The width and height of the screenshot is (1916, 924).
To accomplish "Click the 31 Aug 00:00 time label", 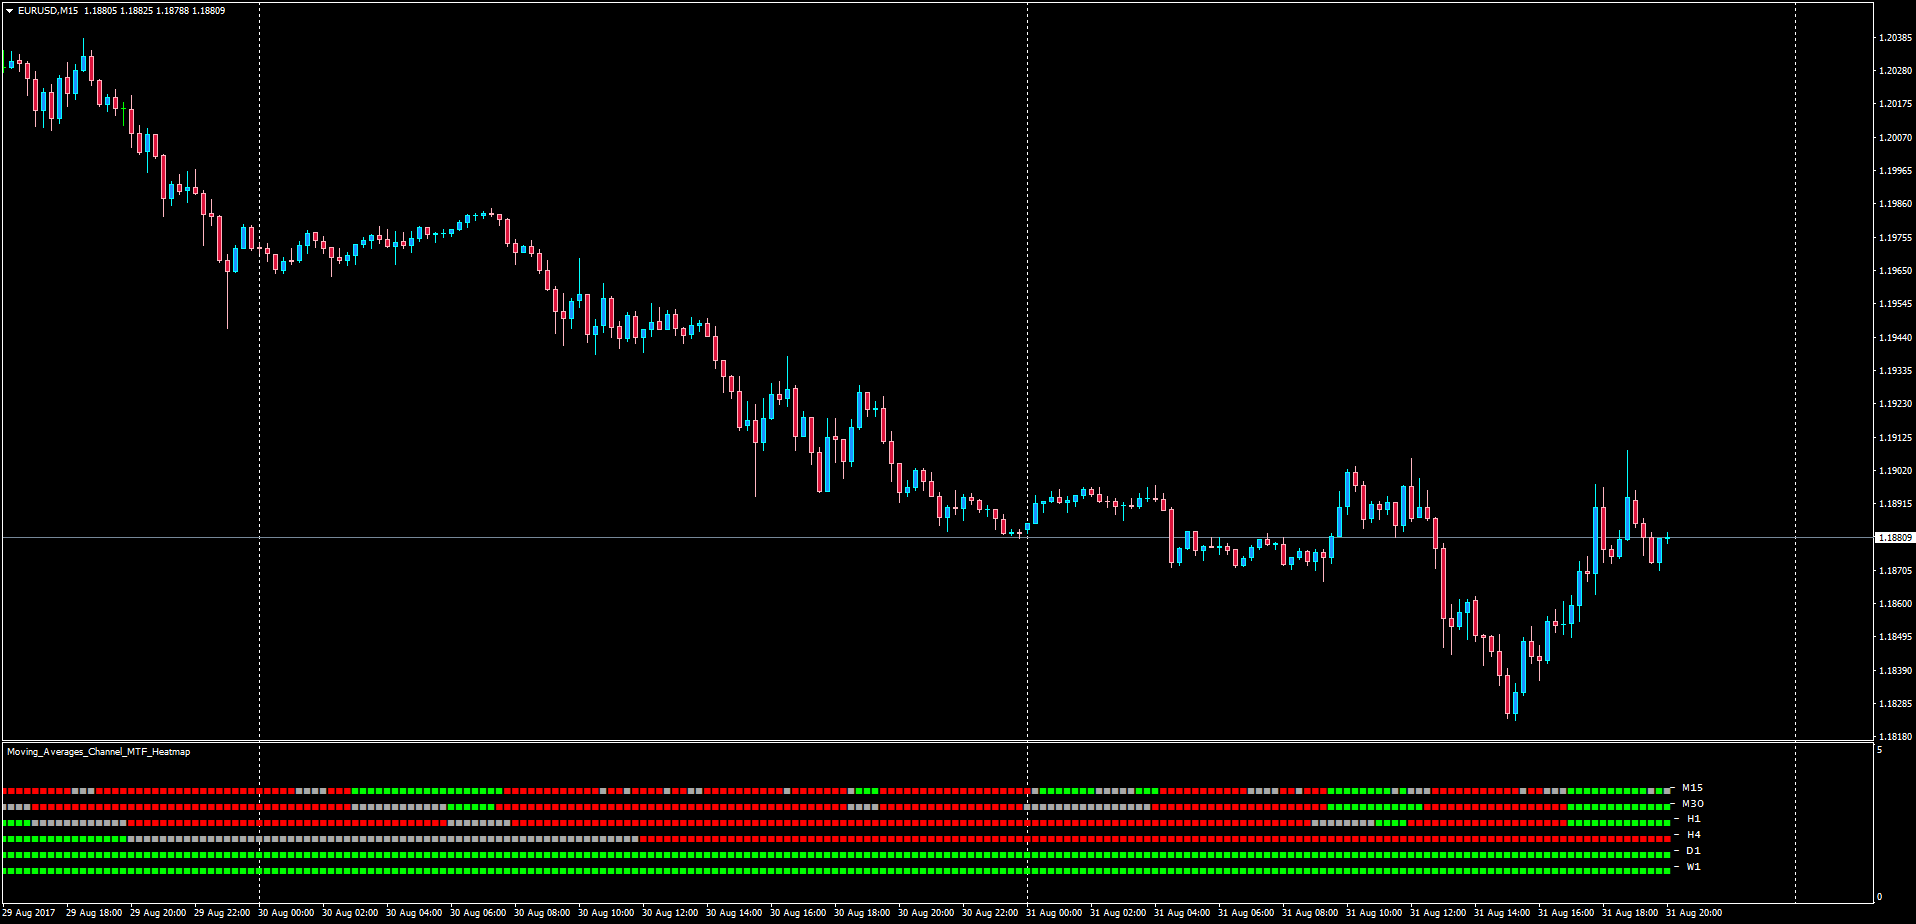I will (1054, 913).
